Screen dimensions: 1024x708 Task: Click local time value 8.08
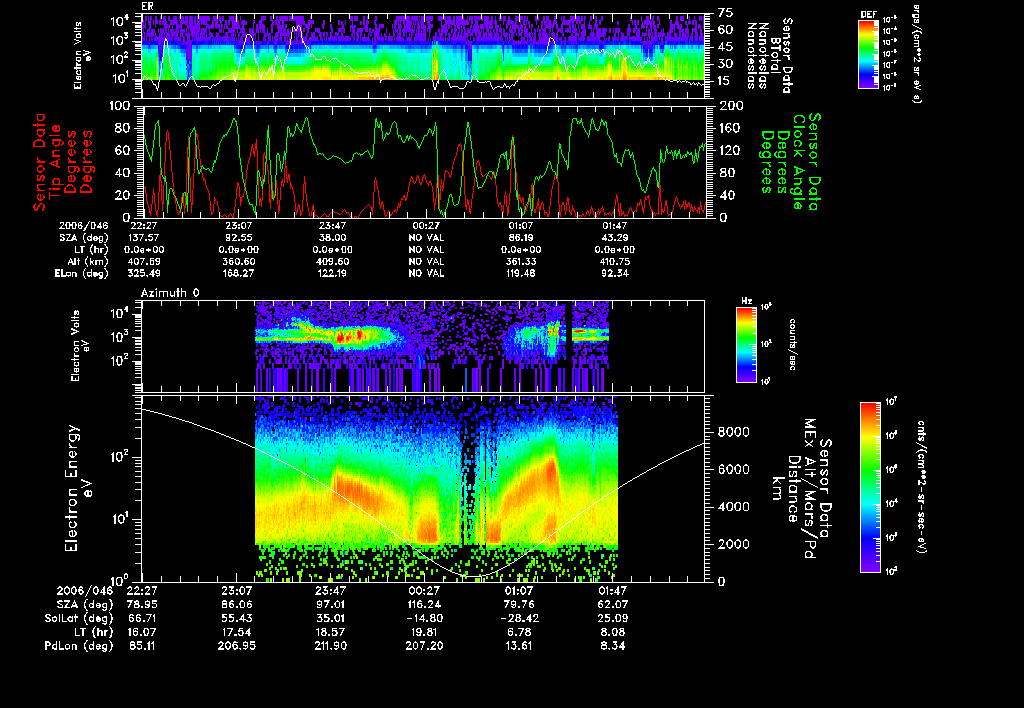[x=612, y=632]
